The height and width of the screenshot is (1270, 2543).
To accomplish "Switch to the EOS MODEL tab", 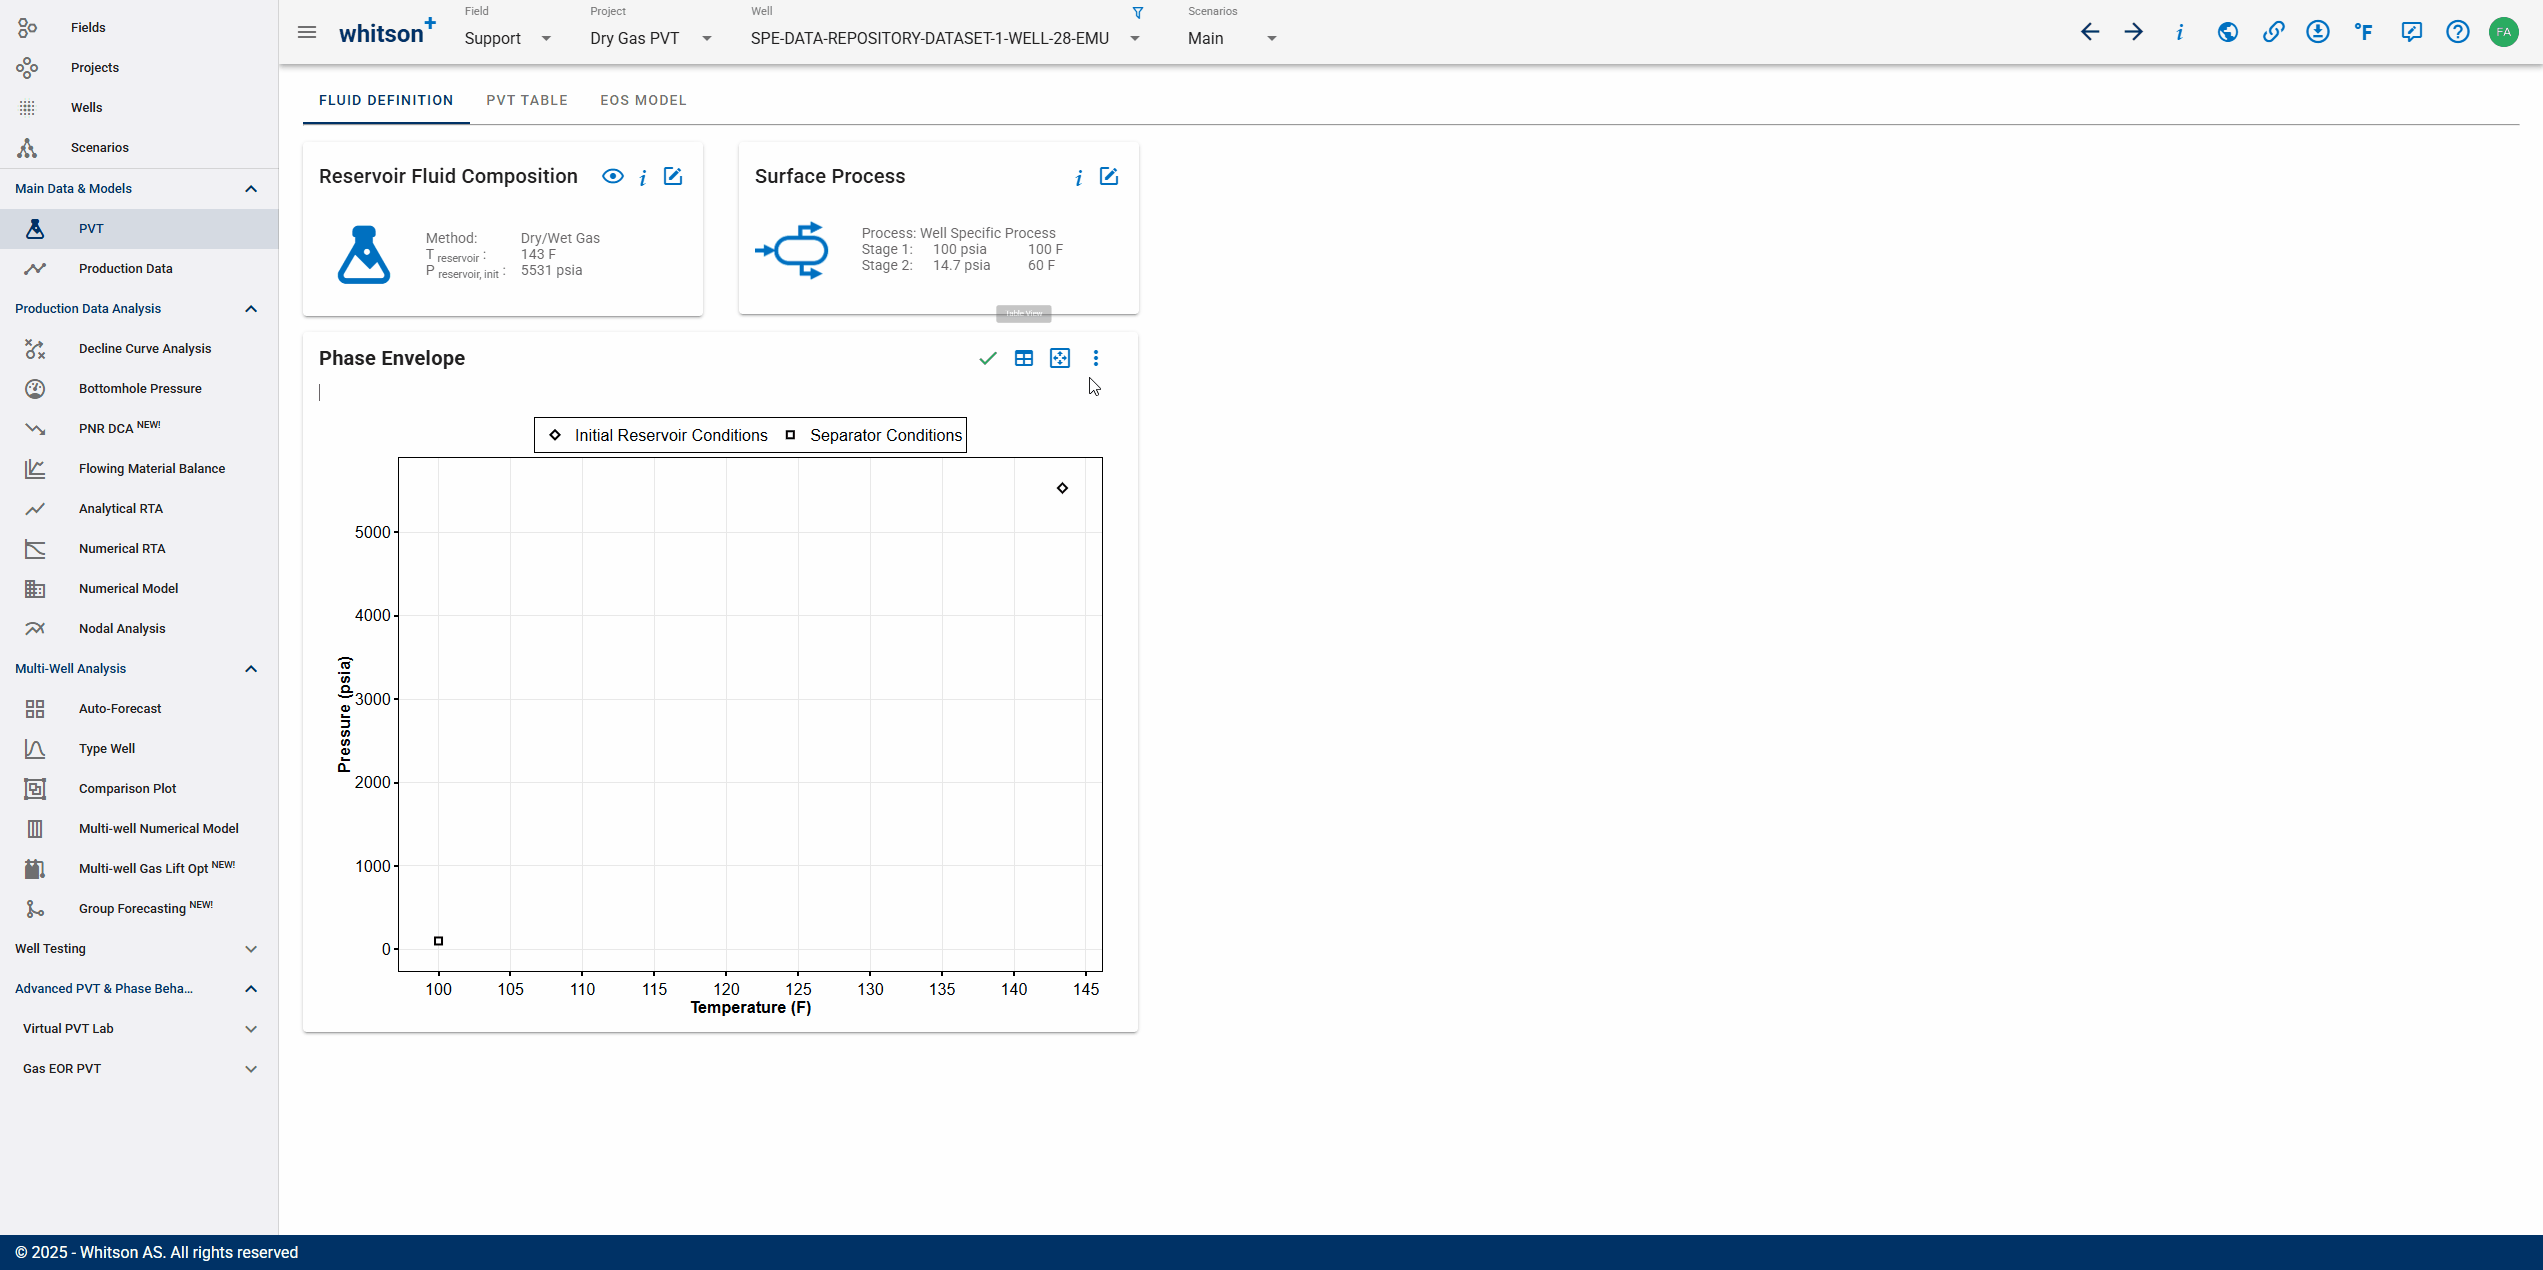I will click(x=643, y=101).
